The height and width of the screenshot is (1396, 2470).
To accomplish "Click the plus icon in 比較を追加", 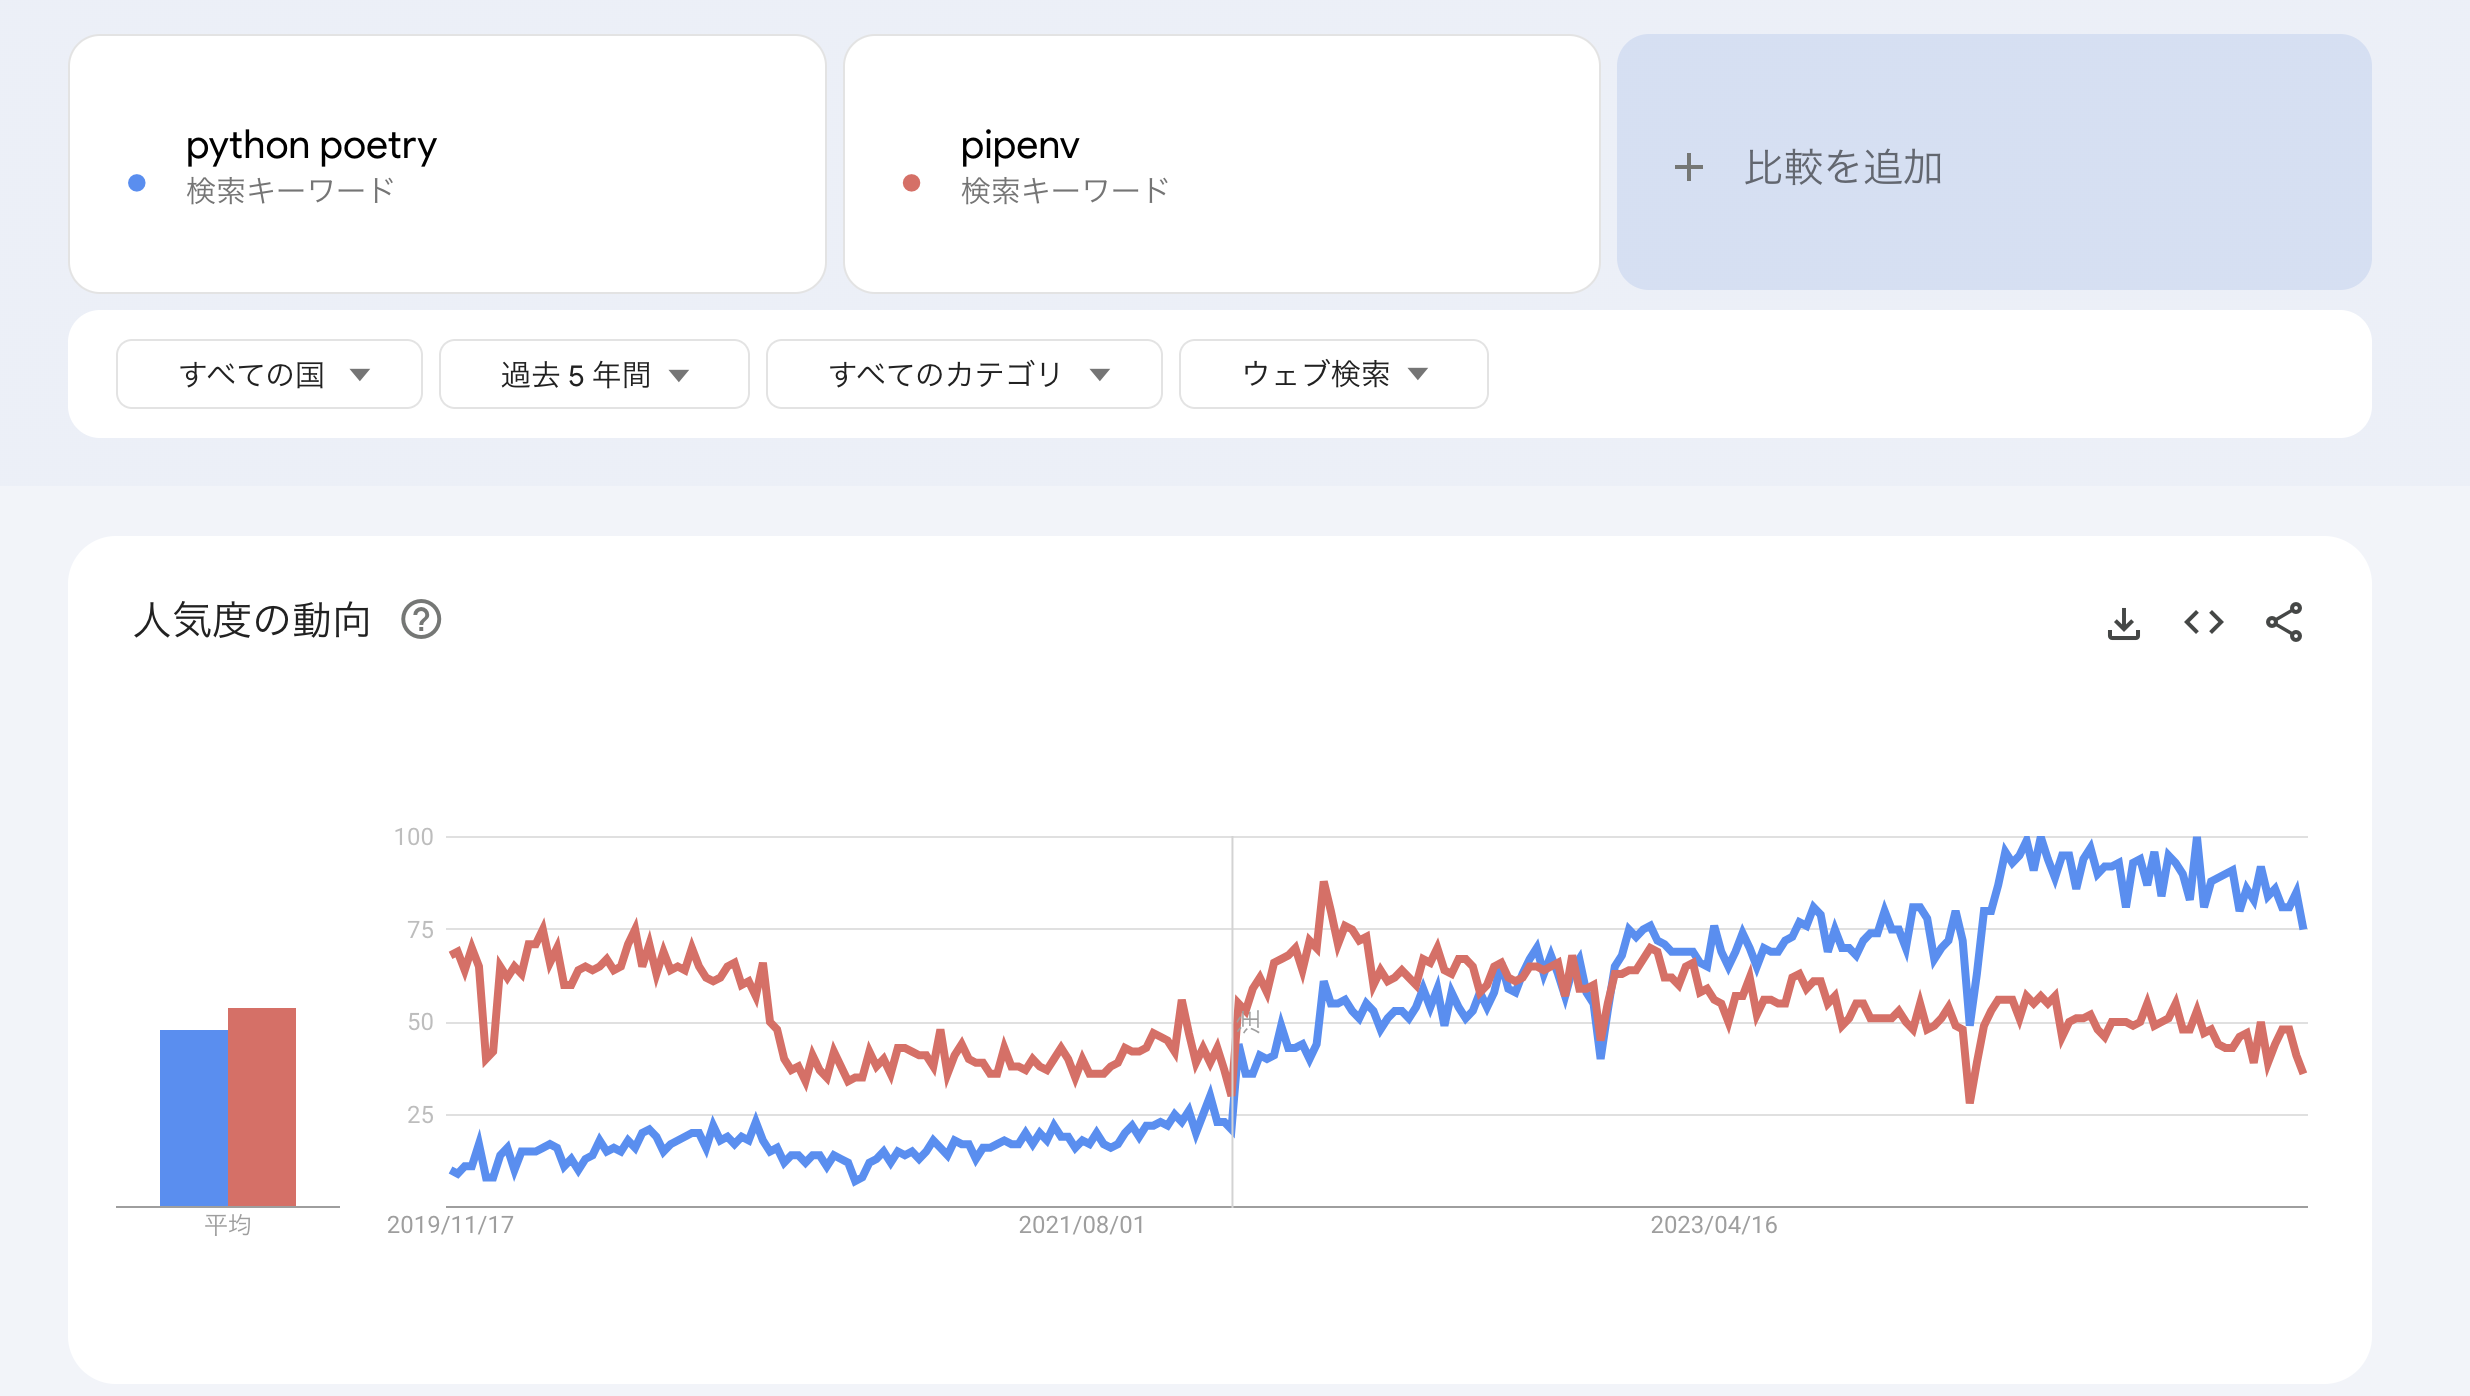I will click(x=1688, y=168).
